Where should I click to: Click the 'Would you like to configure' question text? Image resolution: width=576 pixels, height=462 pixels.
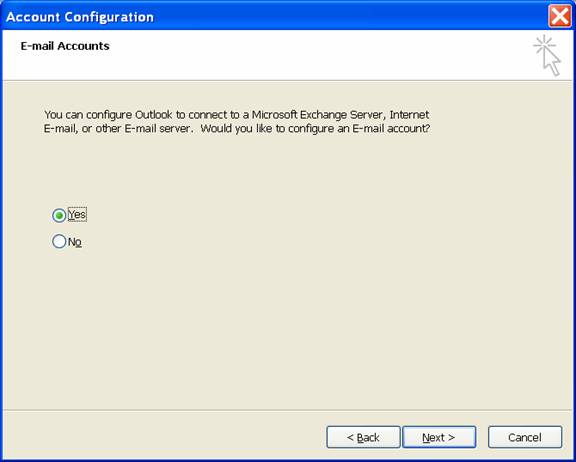315,129
